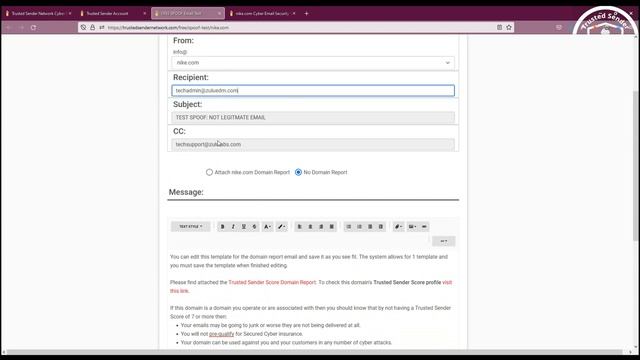The image size is (640, 360).
Task: Click the Recipient email input field
Action: pos(313,91)
